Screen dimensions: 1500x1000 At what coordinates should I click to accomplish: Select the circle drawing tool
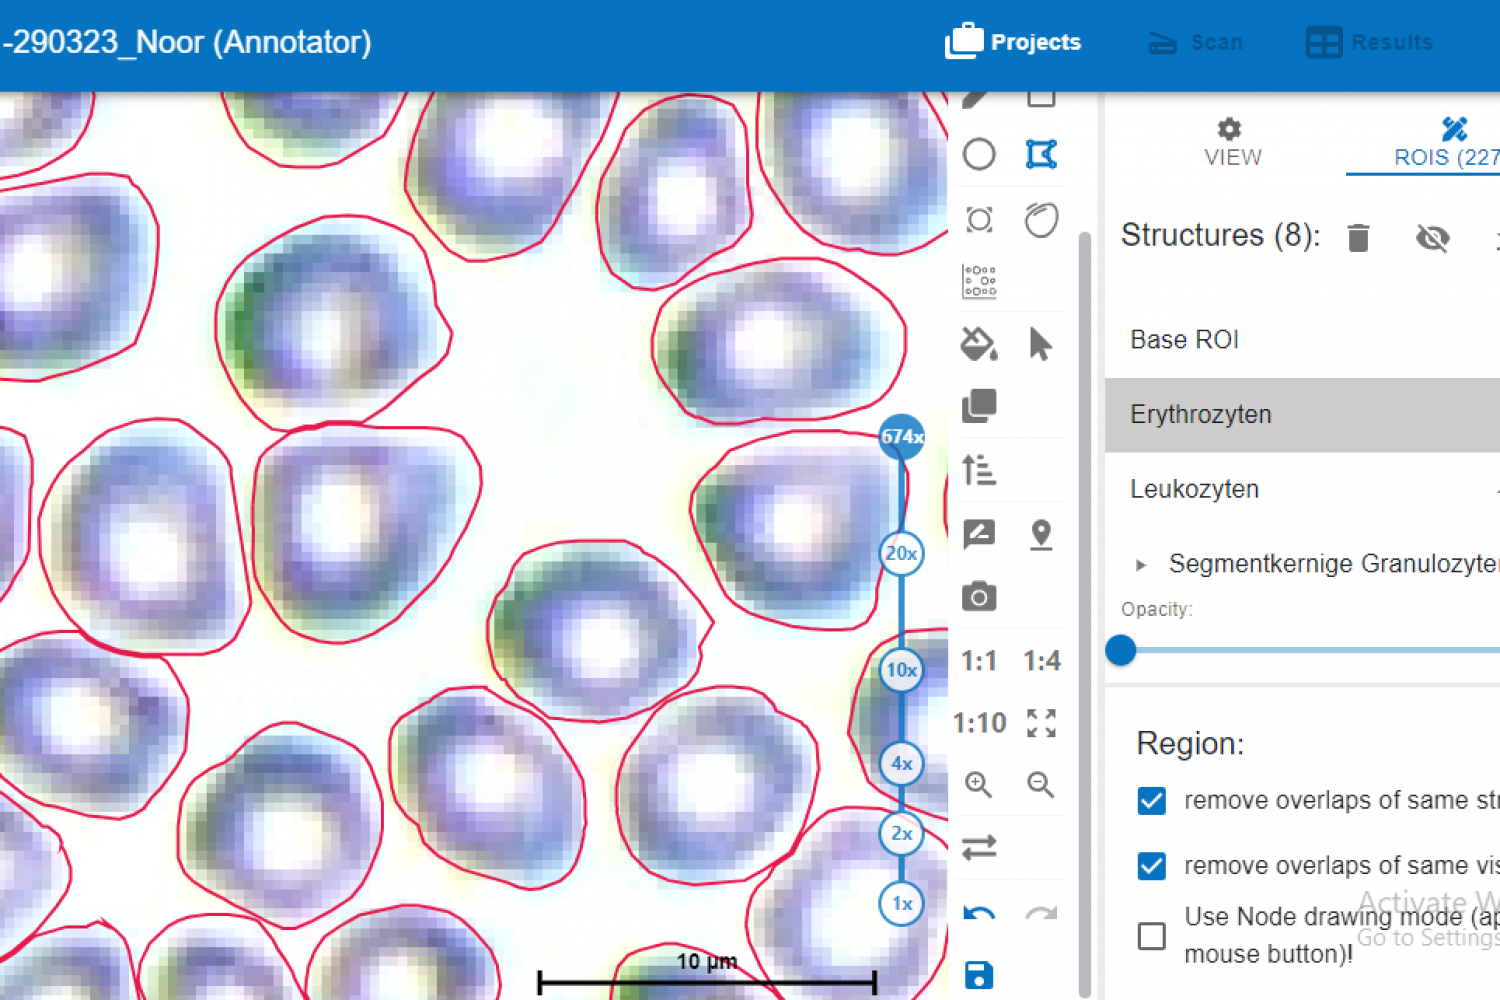[x=979, y=155]
